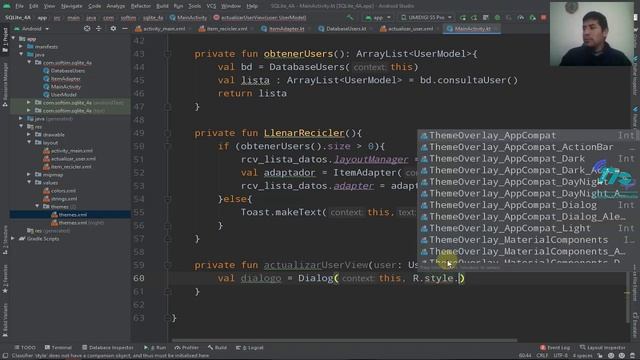Collapse the app module node
The height and width of the screenshot is (360, 640).
[13, 38]
